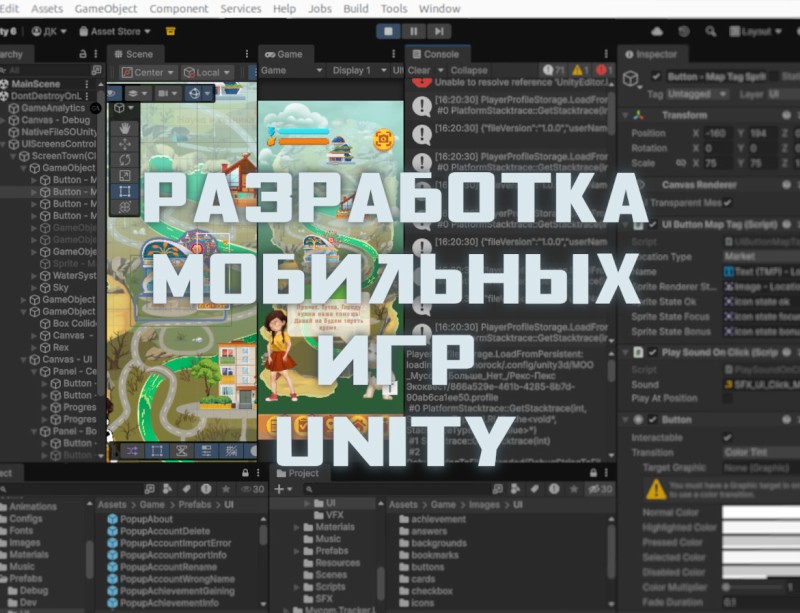Switch to the Inspector tab
Image resolution: width=800 pixels, height=613 pixels.
click(651, 54)
